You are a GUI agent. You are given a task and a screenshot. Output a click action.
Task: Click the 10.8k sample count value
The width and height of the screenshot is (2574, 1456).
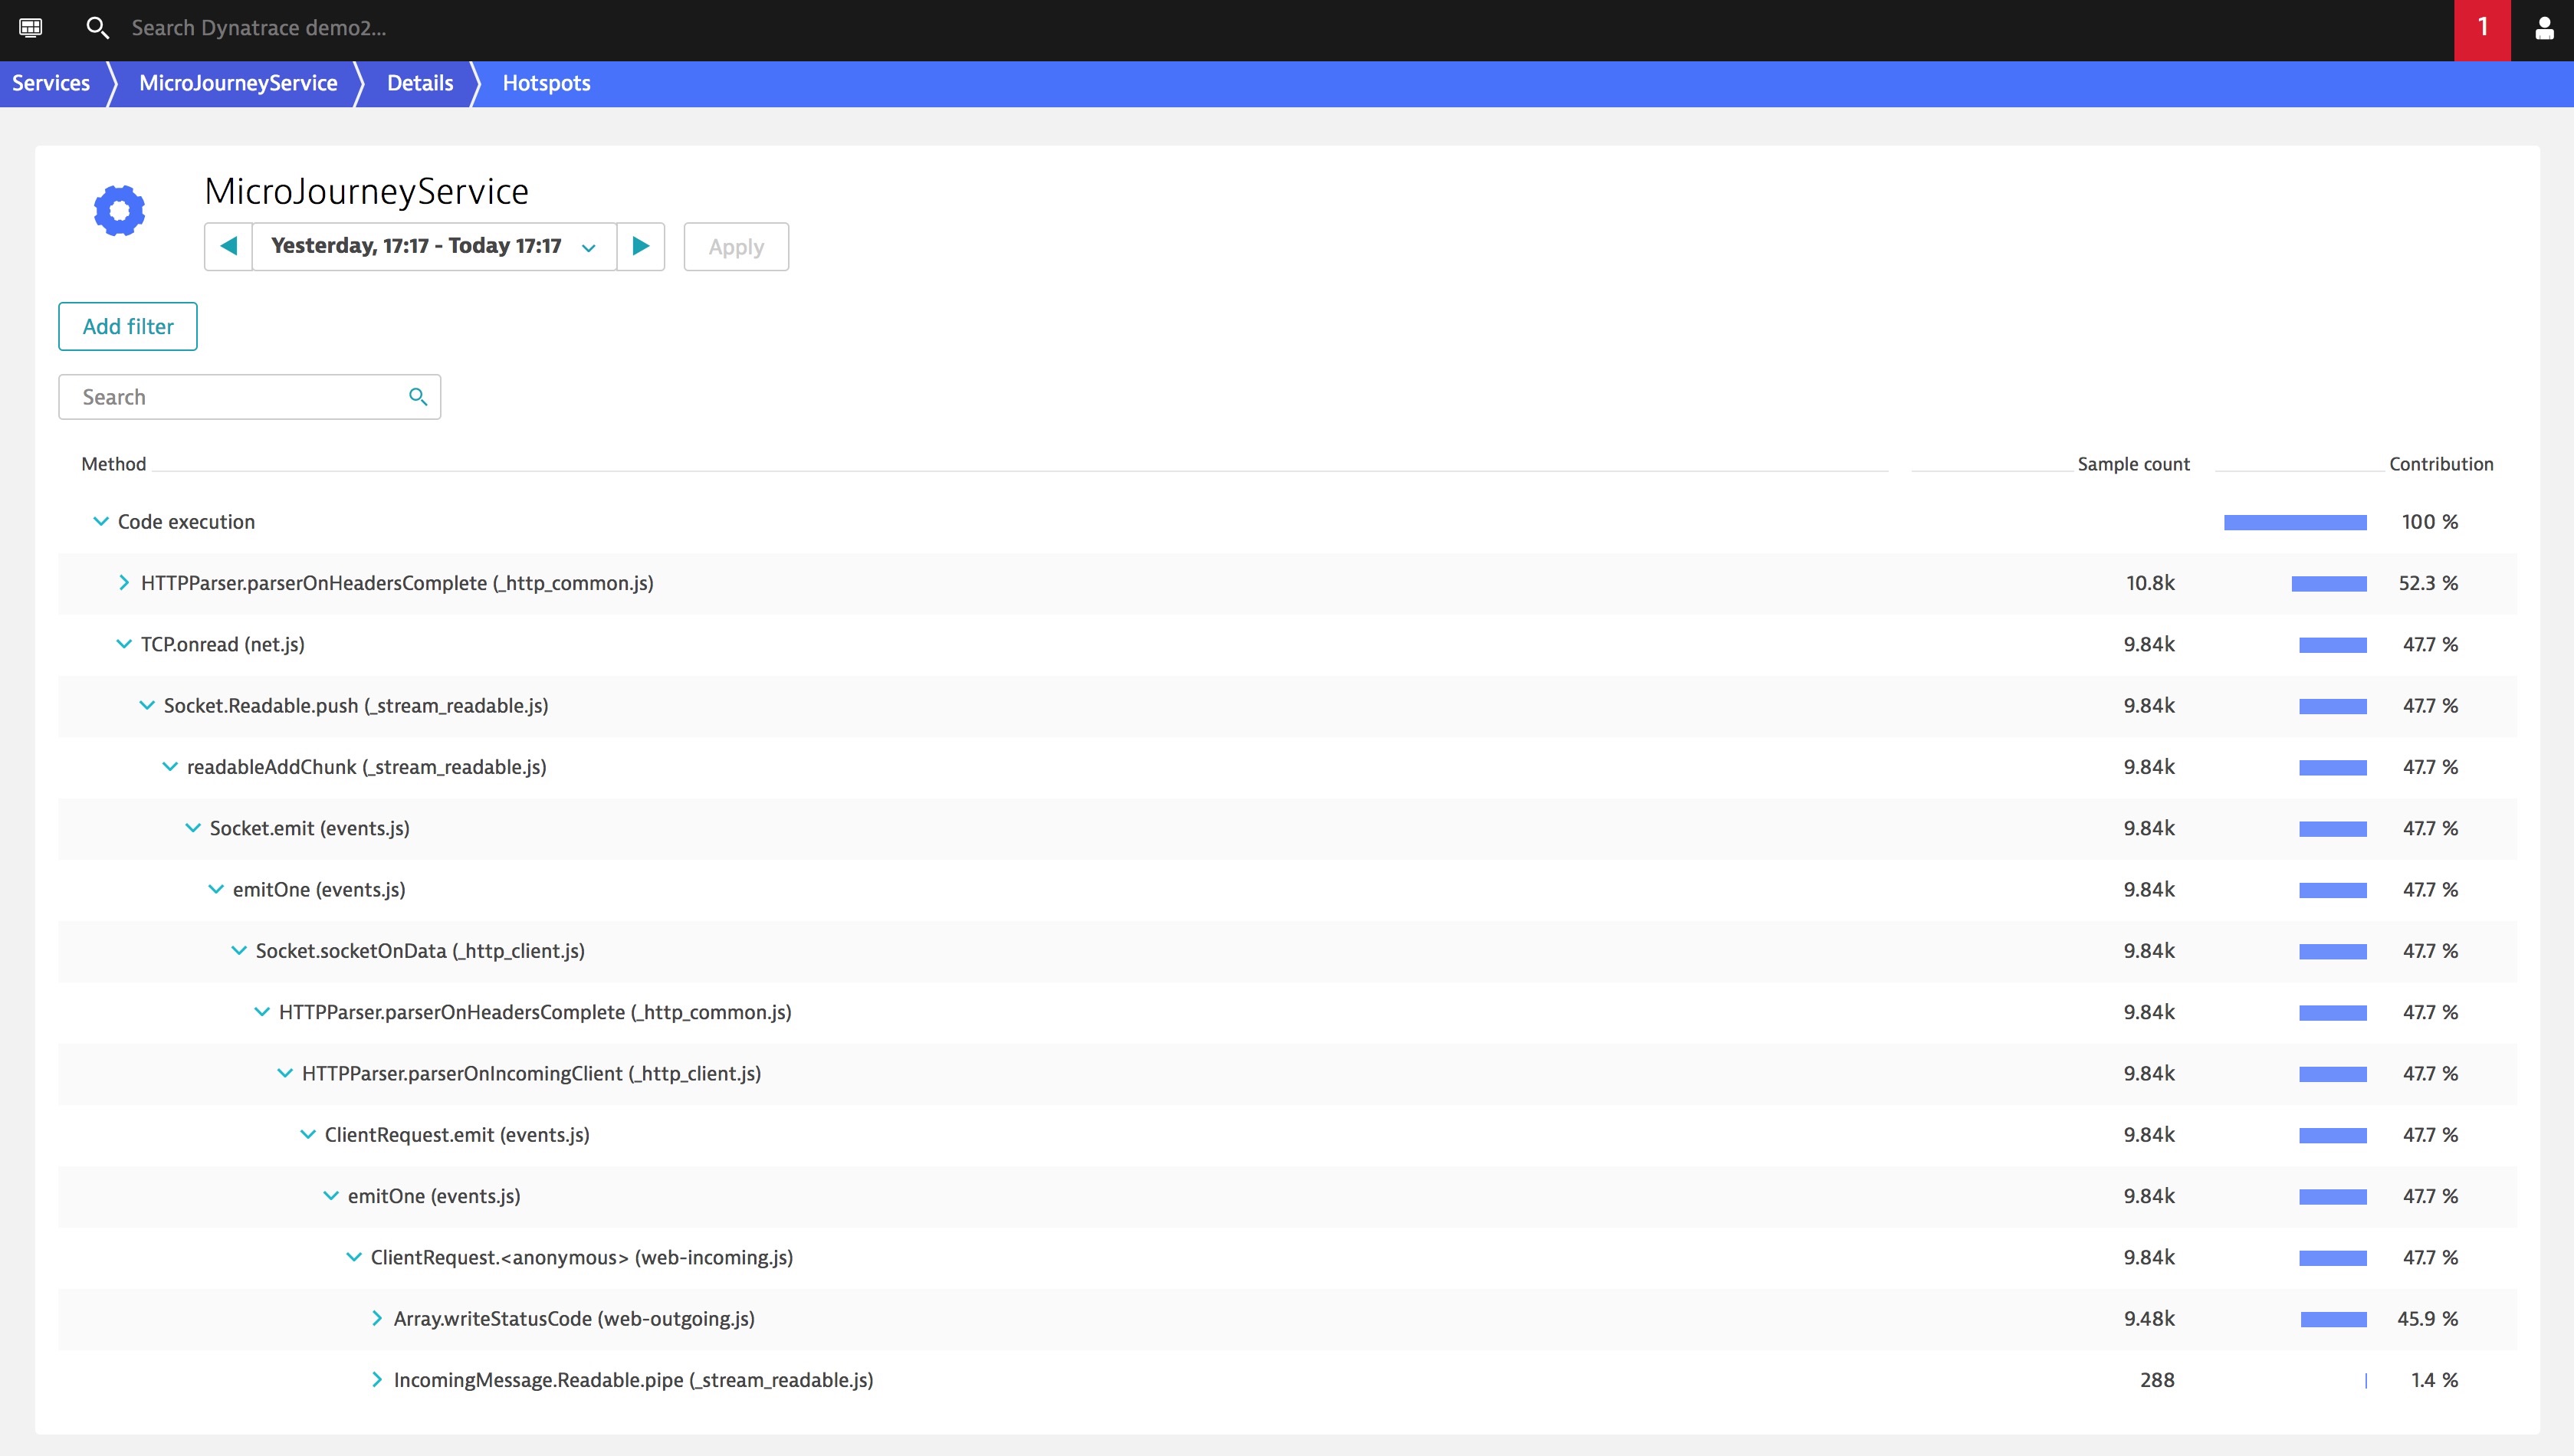coord(2150,582)
